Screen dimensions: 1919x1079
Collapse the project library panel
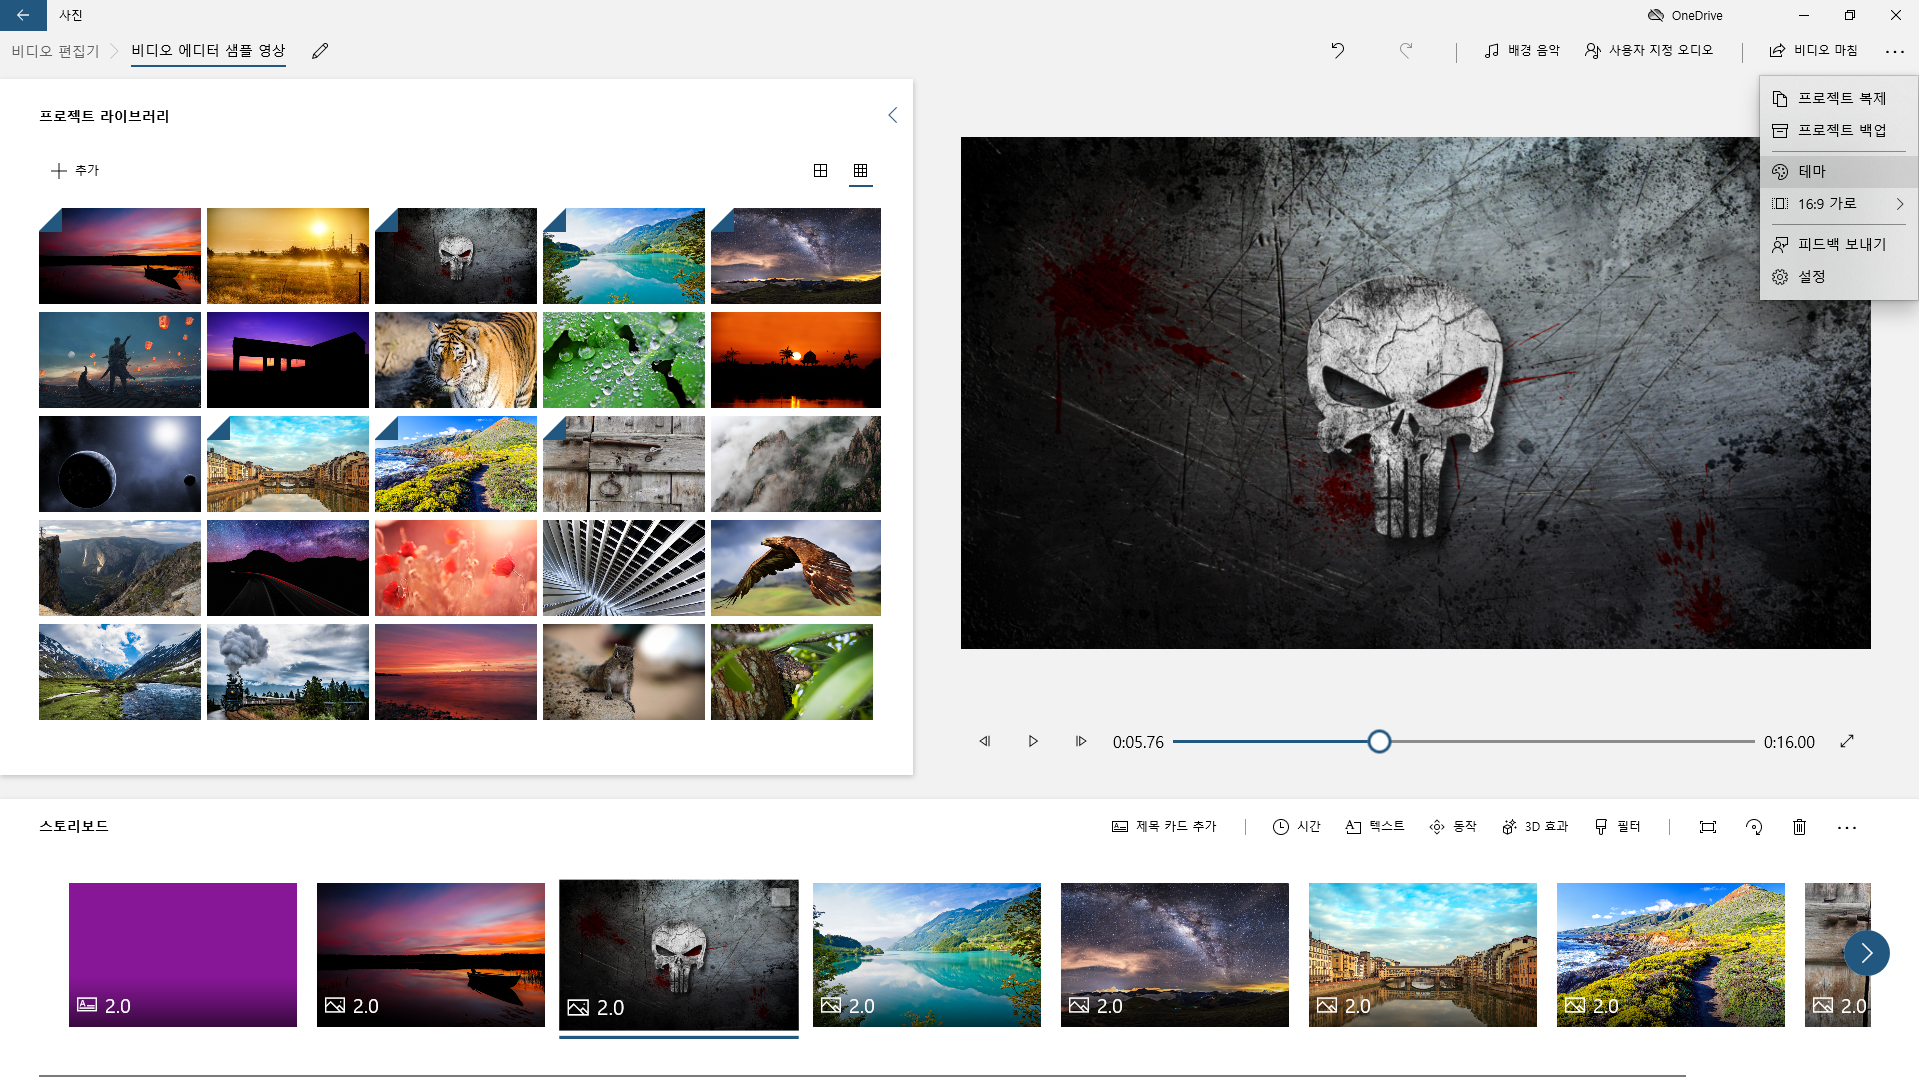893,115
